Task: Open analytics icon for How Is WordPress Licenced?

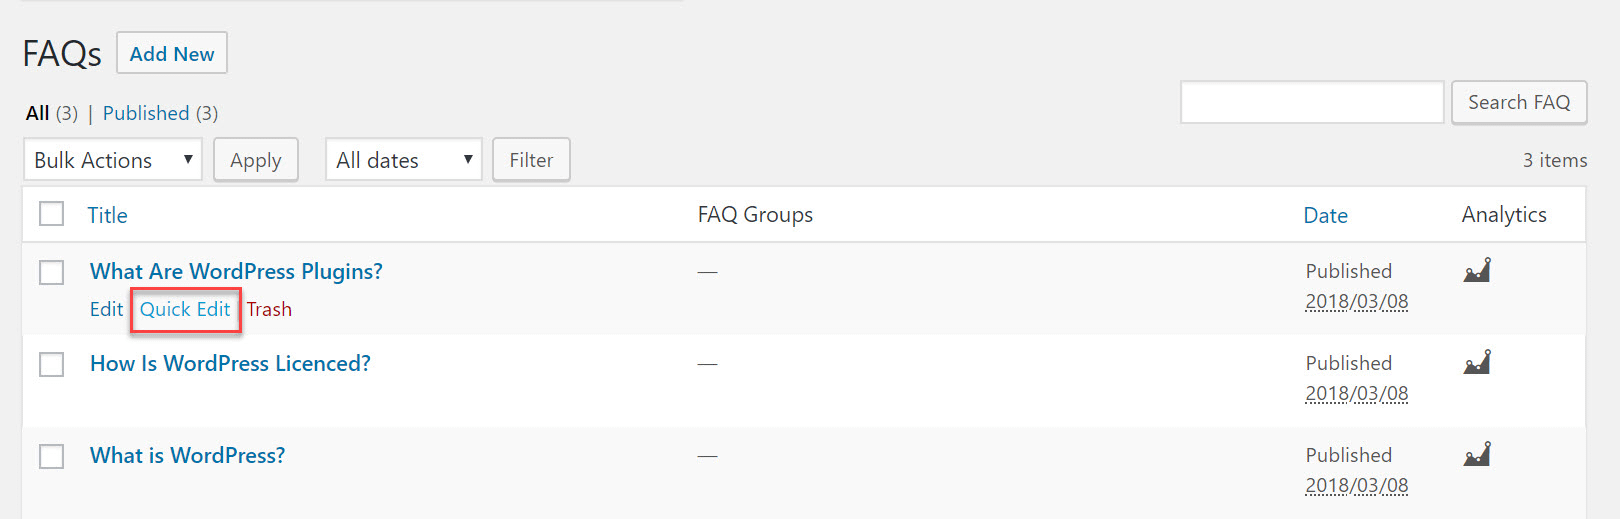Action: [x=1477, y=362]
